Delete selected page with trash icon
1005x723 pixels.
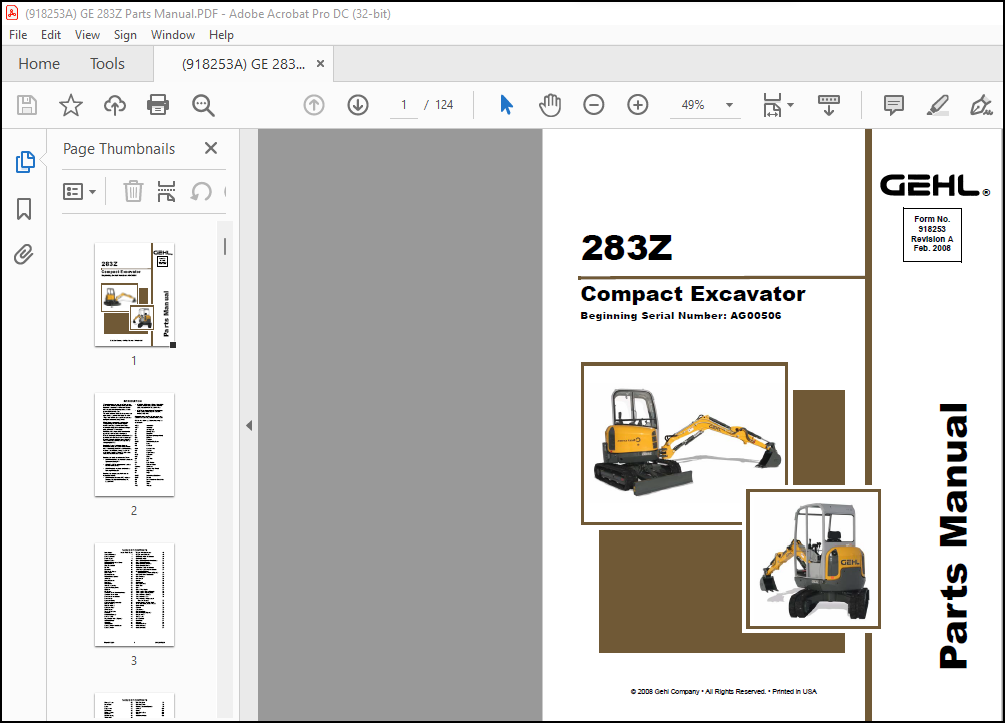(133, 191)
